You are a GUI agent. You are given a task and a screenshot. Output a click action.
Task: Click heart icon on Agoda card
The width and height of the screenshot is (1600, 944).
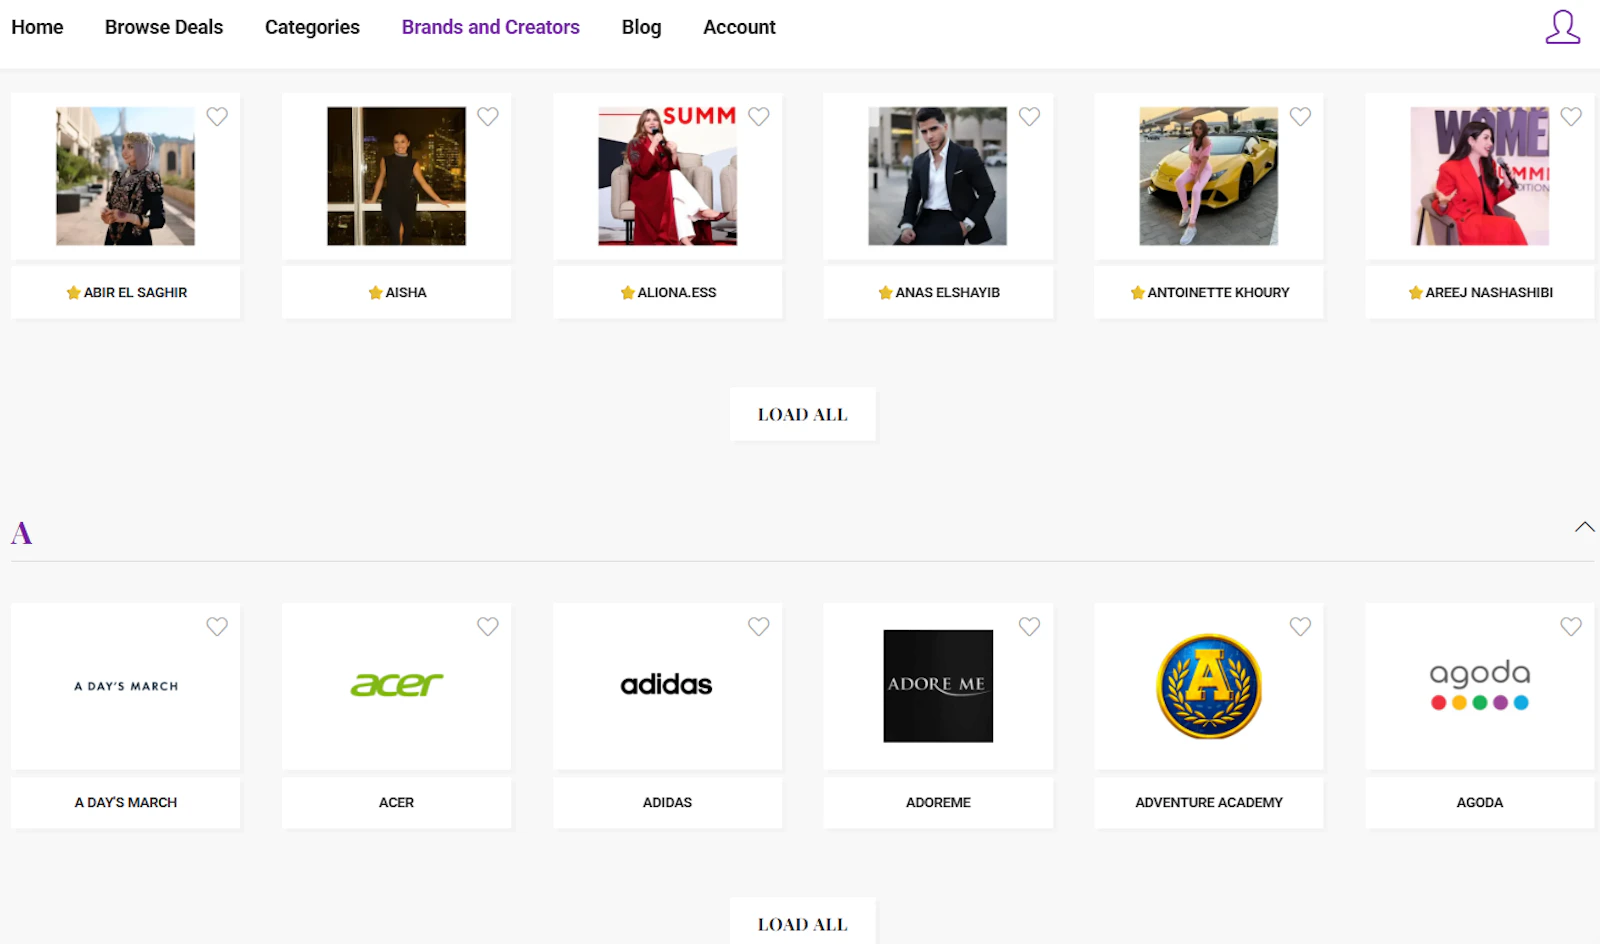1571,627
